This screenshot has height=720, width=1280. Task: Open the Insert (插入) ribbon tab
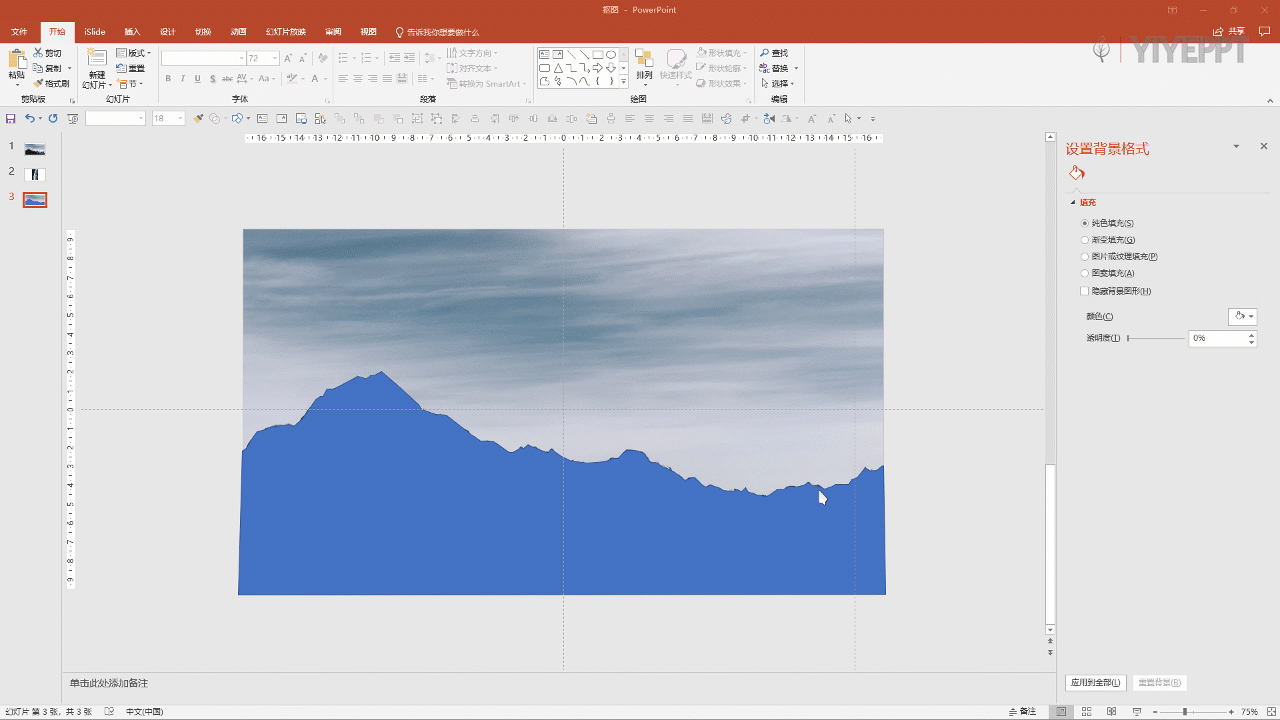(132, 32)
